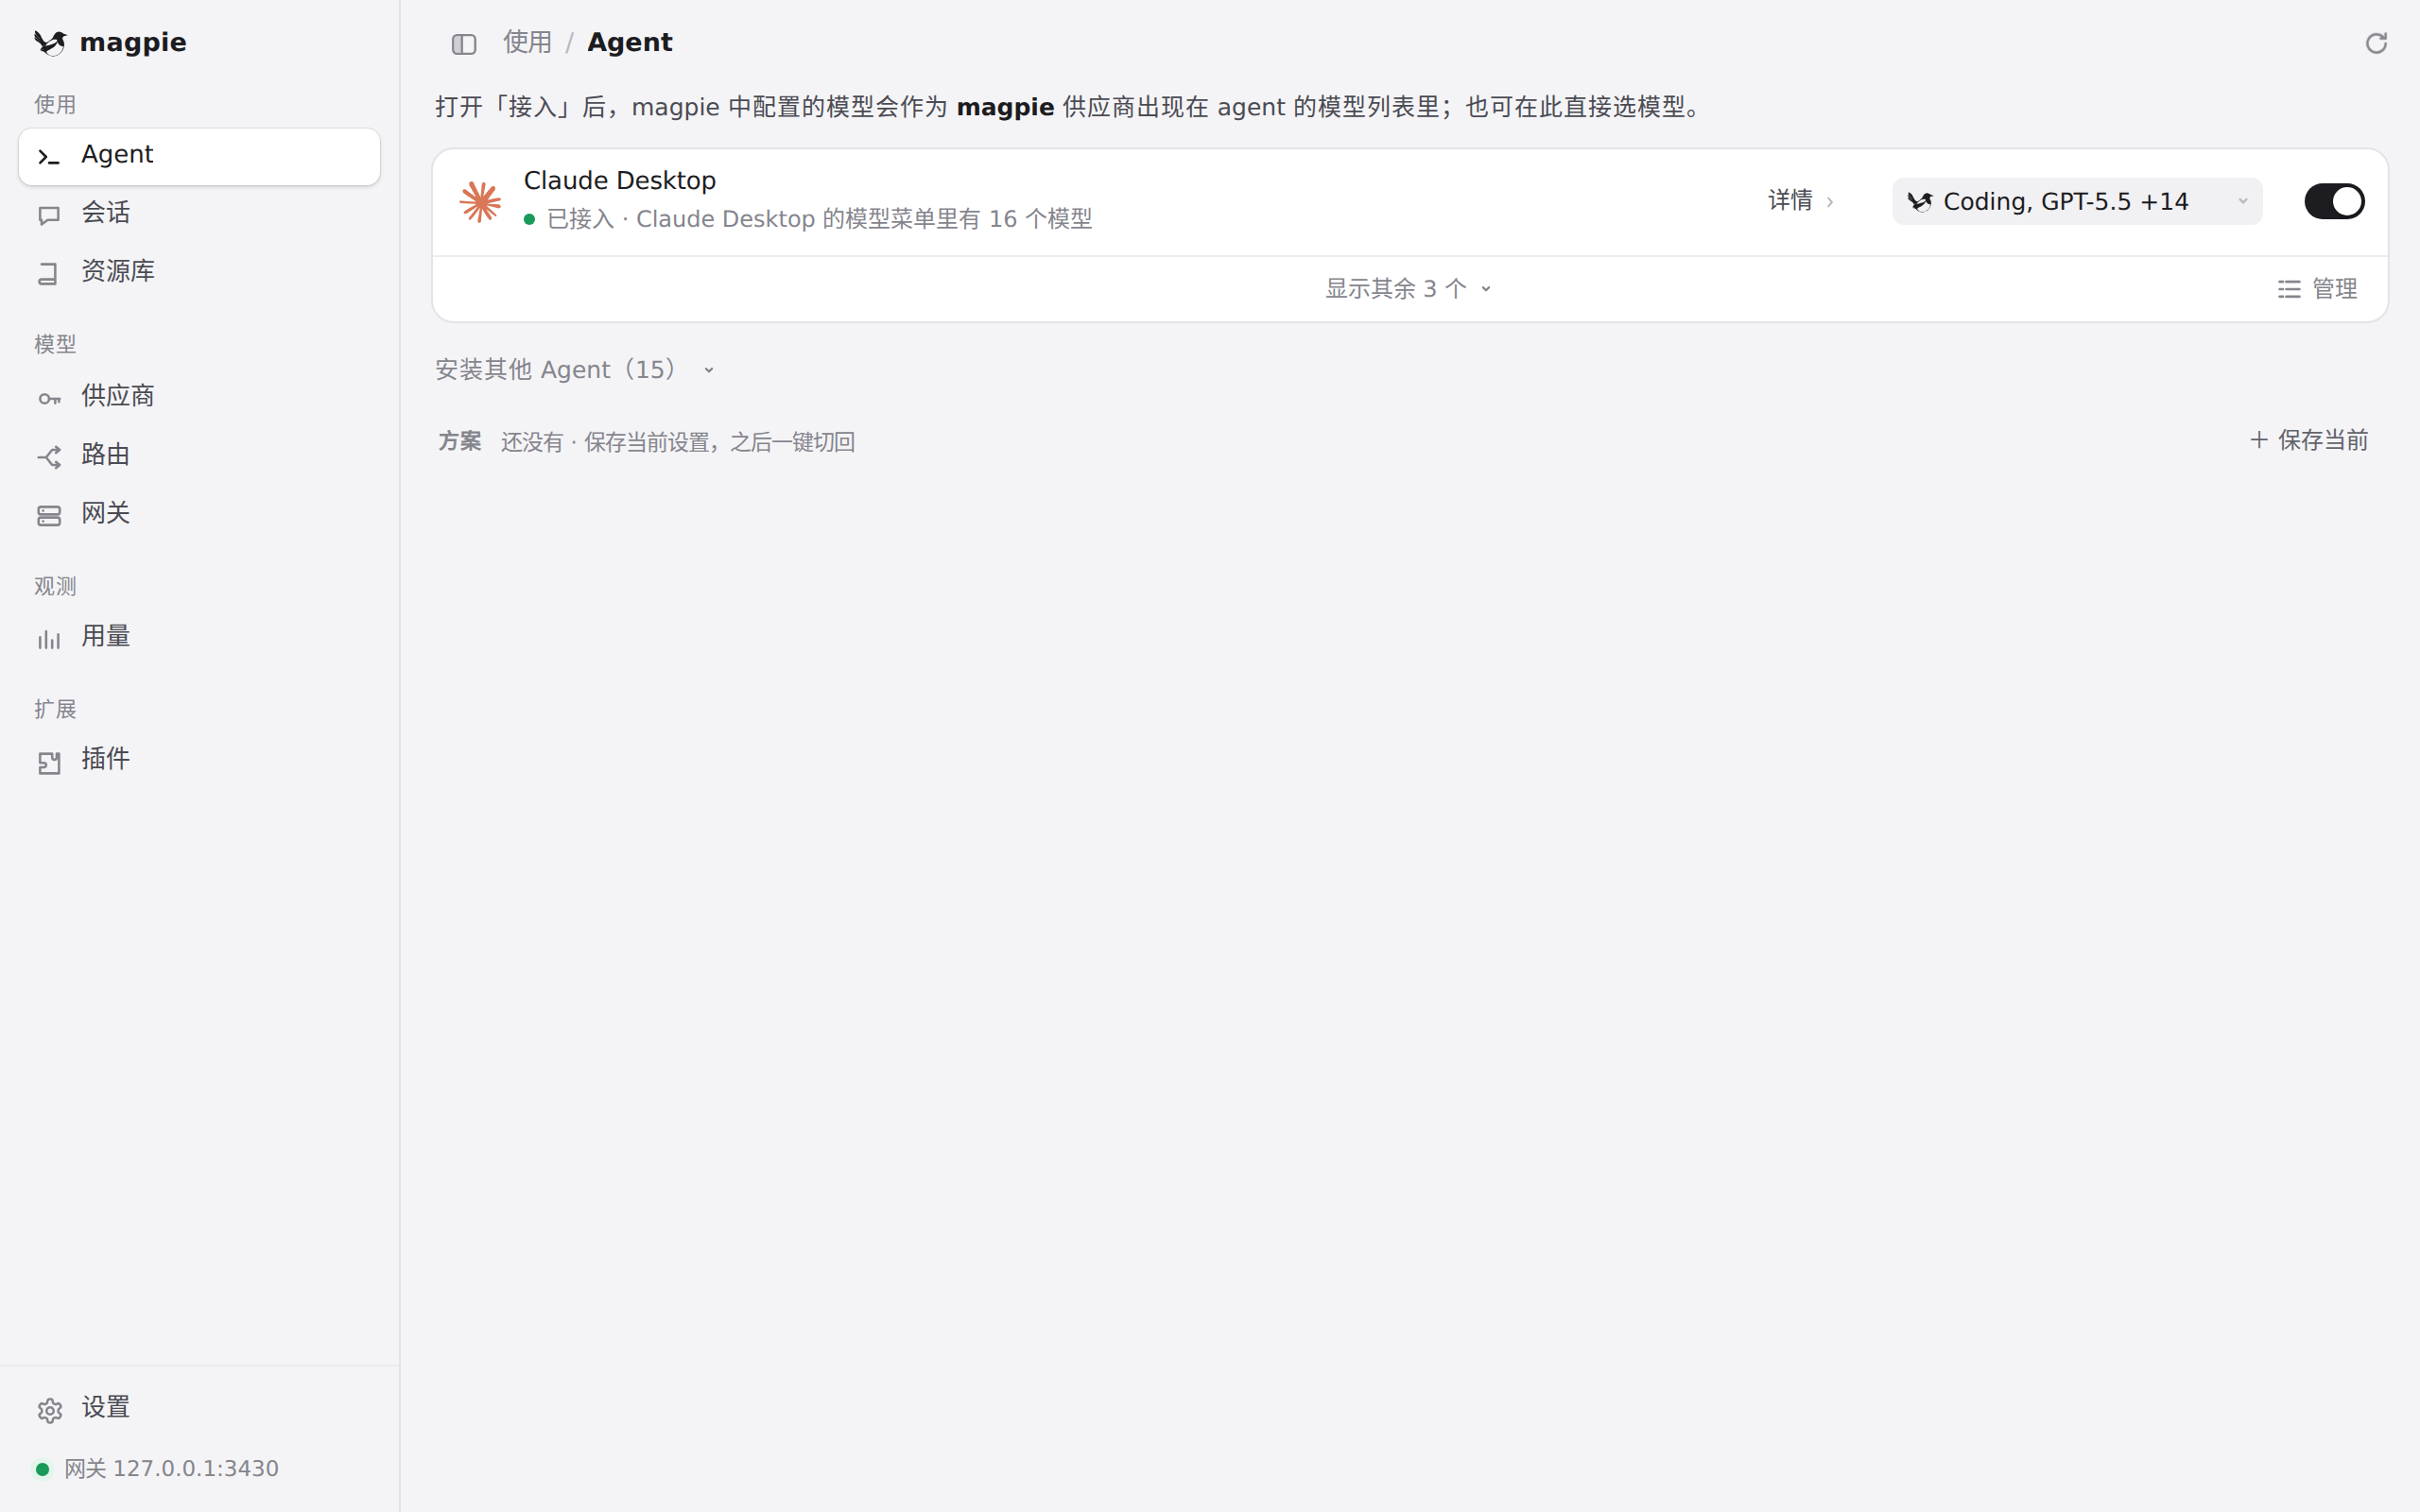Click the Claude Desktop starburst icon
The width and height of the screenshot is (2420, 1512).
480,201
